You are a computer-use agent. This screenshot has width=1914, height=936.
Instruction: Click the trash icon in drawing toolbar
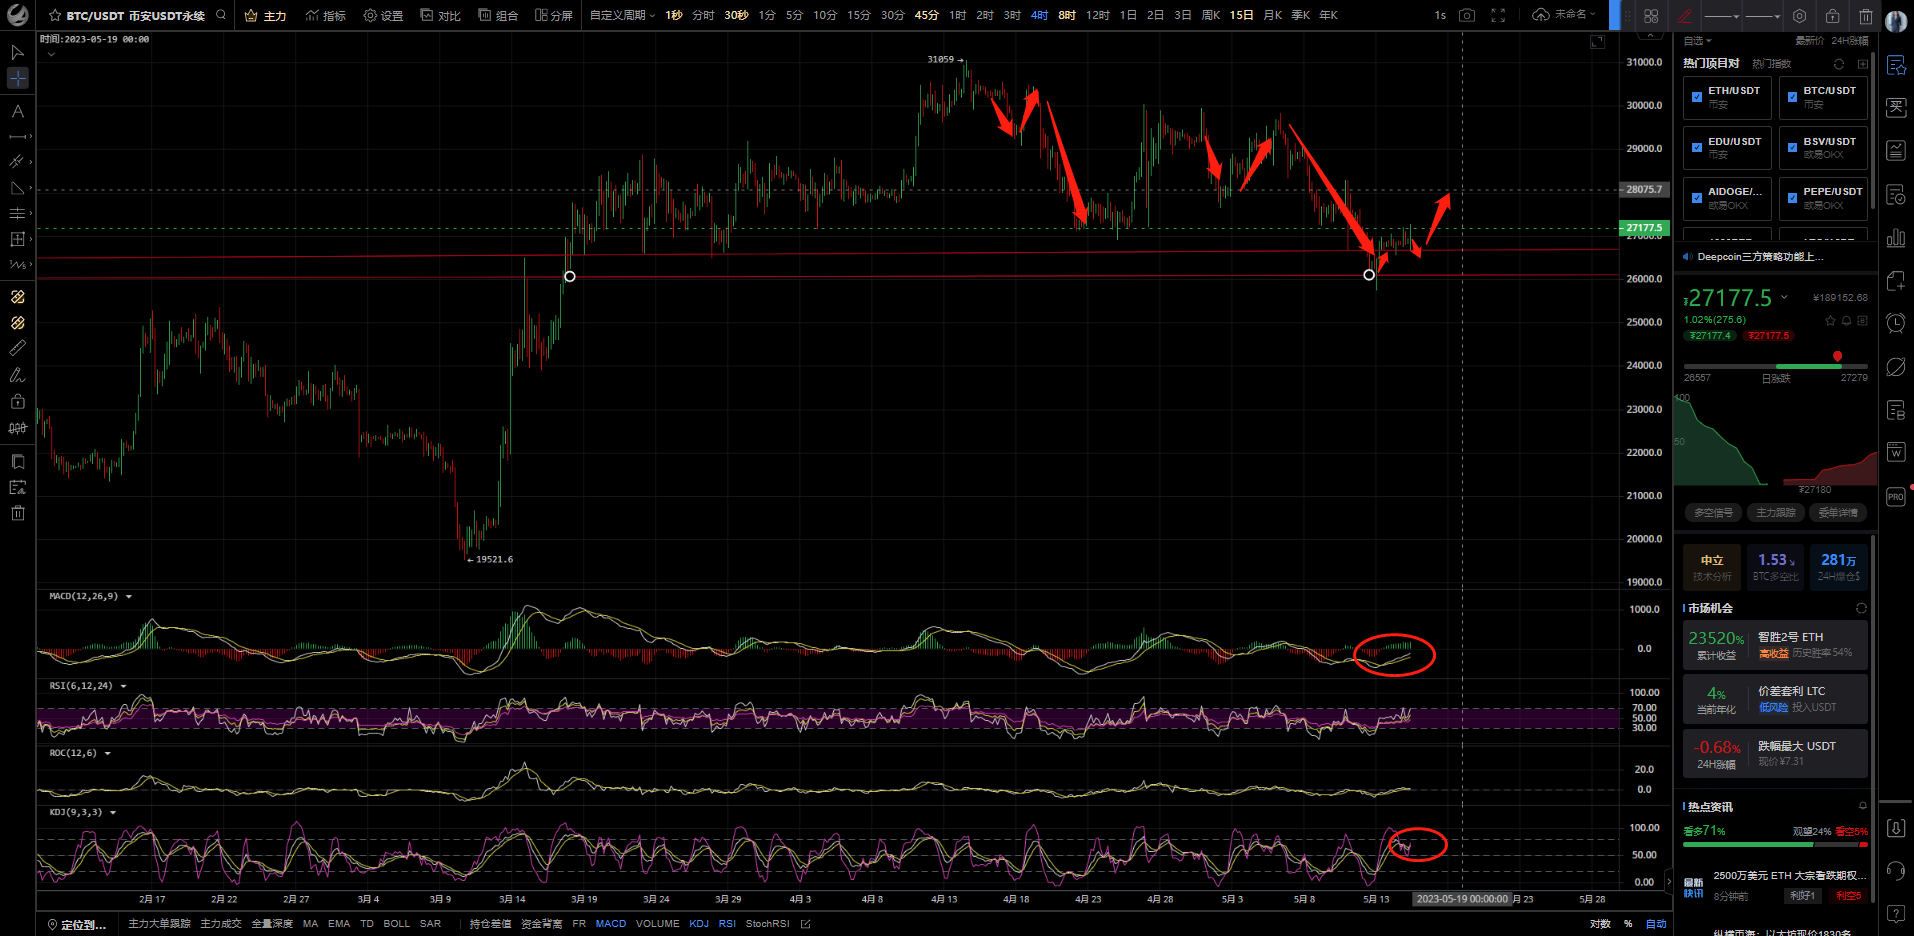[1866, 16]
